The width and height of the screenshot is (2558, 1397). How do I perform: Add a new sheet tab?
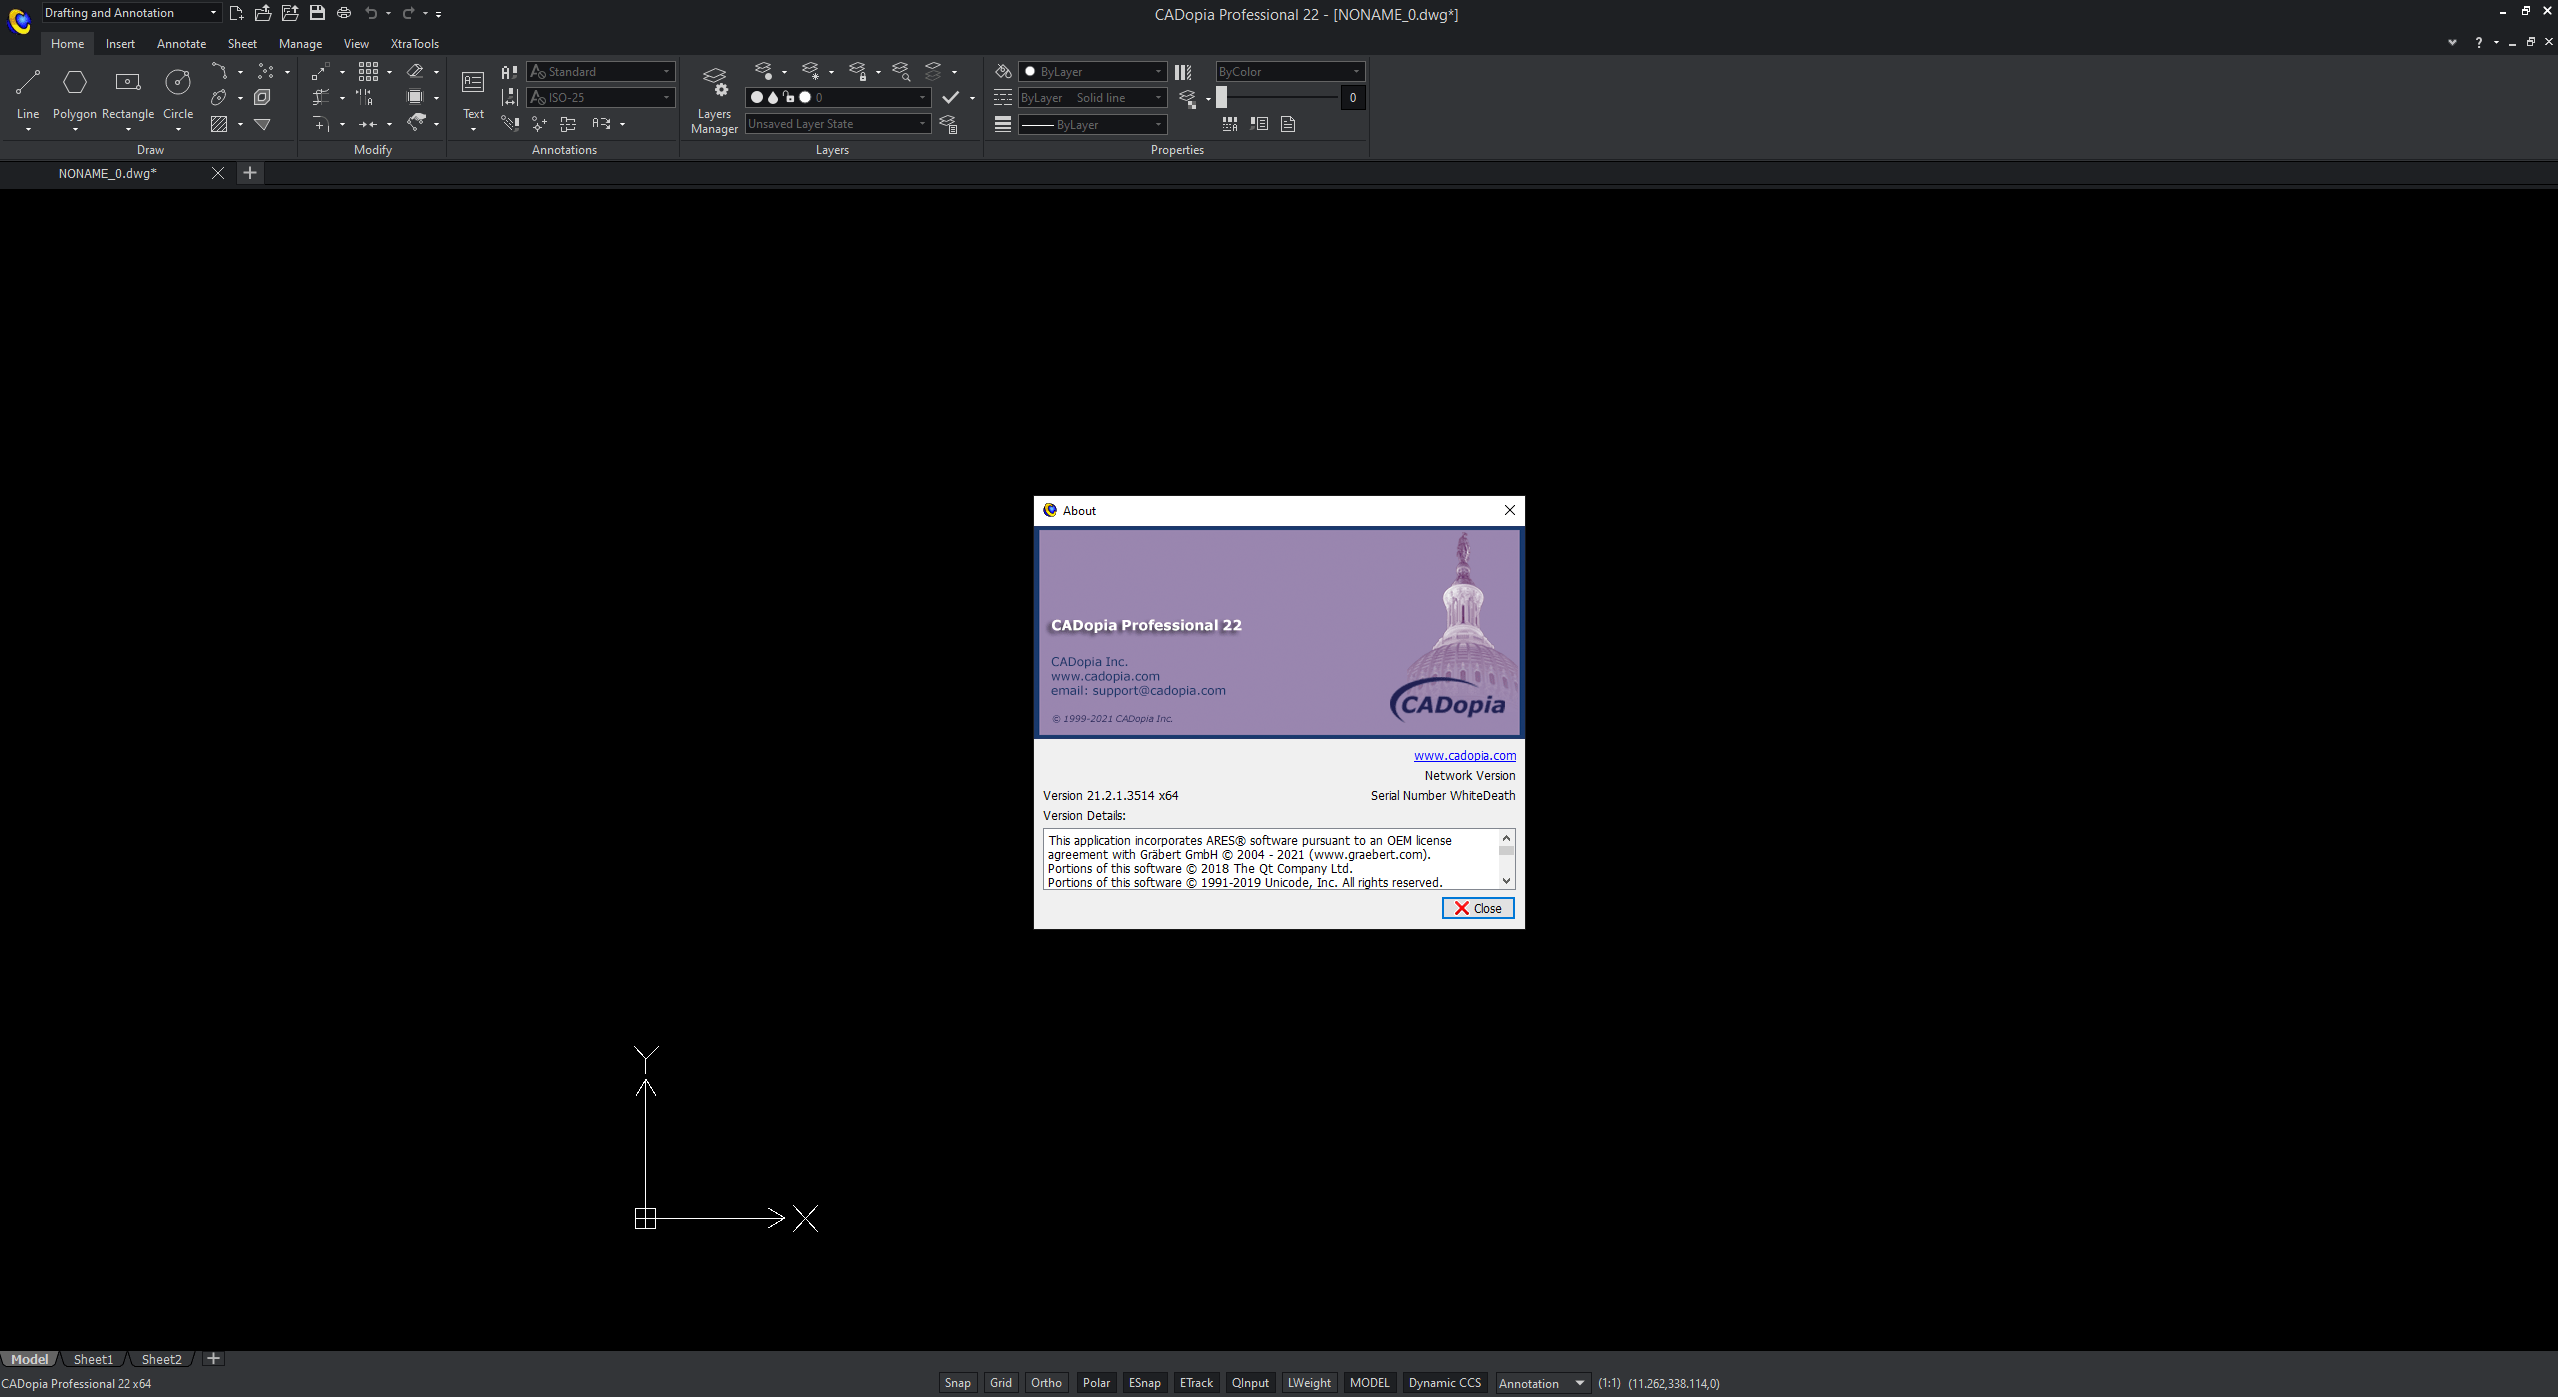[213, 1358]
